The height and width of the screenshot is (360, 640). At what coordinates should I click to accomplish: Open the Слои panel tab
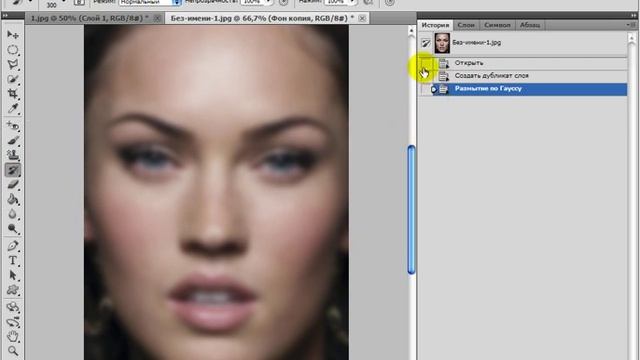(466, 25)
